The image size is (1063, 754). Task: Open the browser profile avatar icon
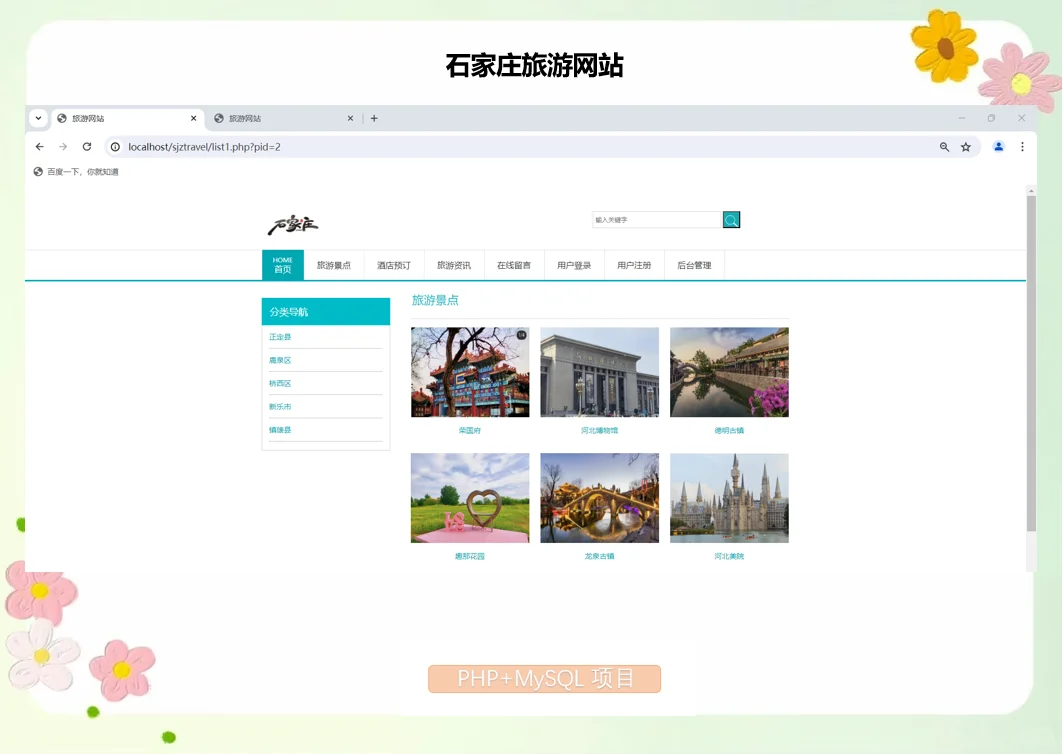tap(997, 146)
